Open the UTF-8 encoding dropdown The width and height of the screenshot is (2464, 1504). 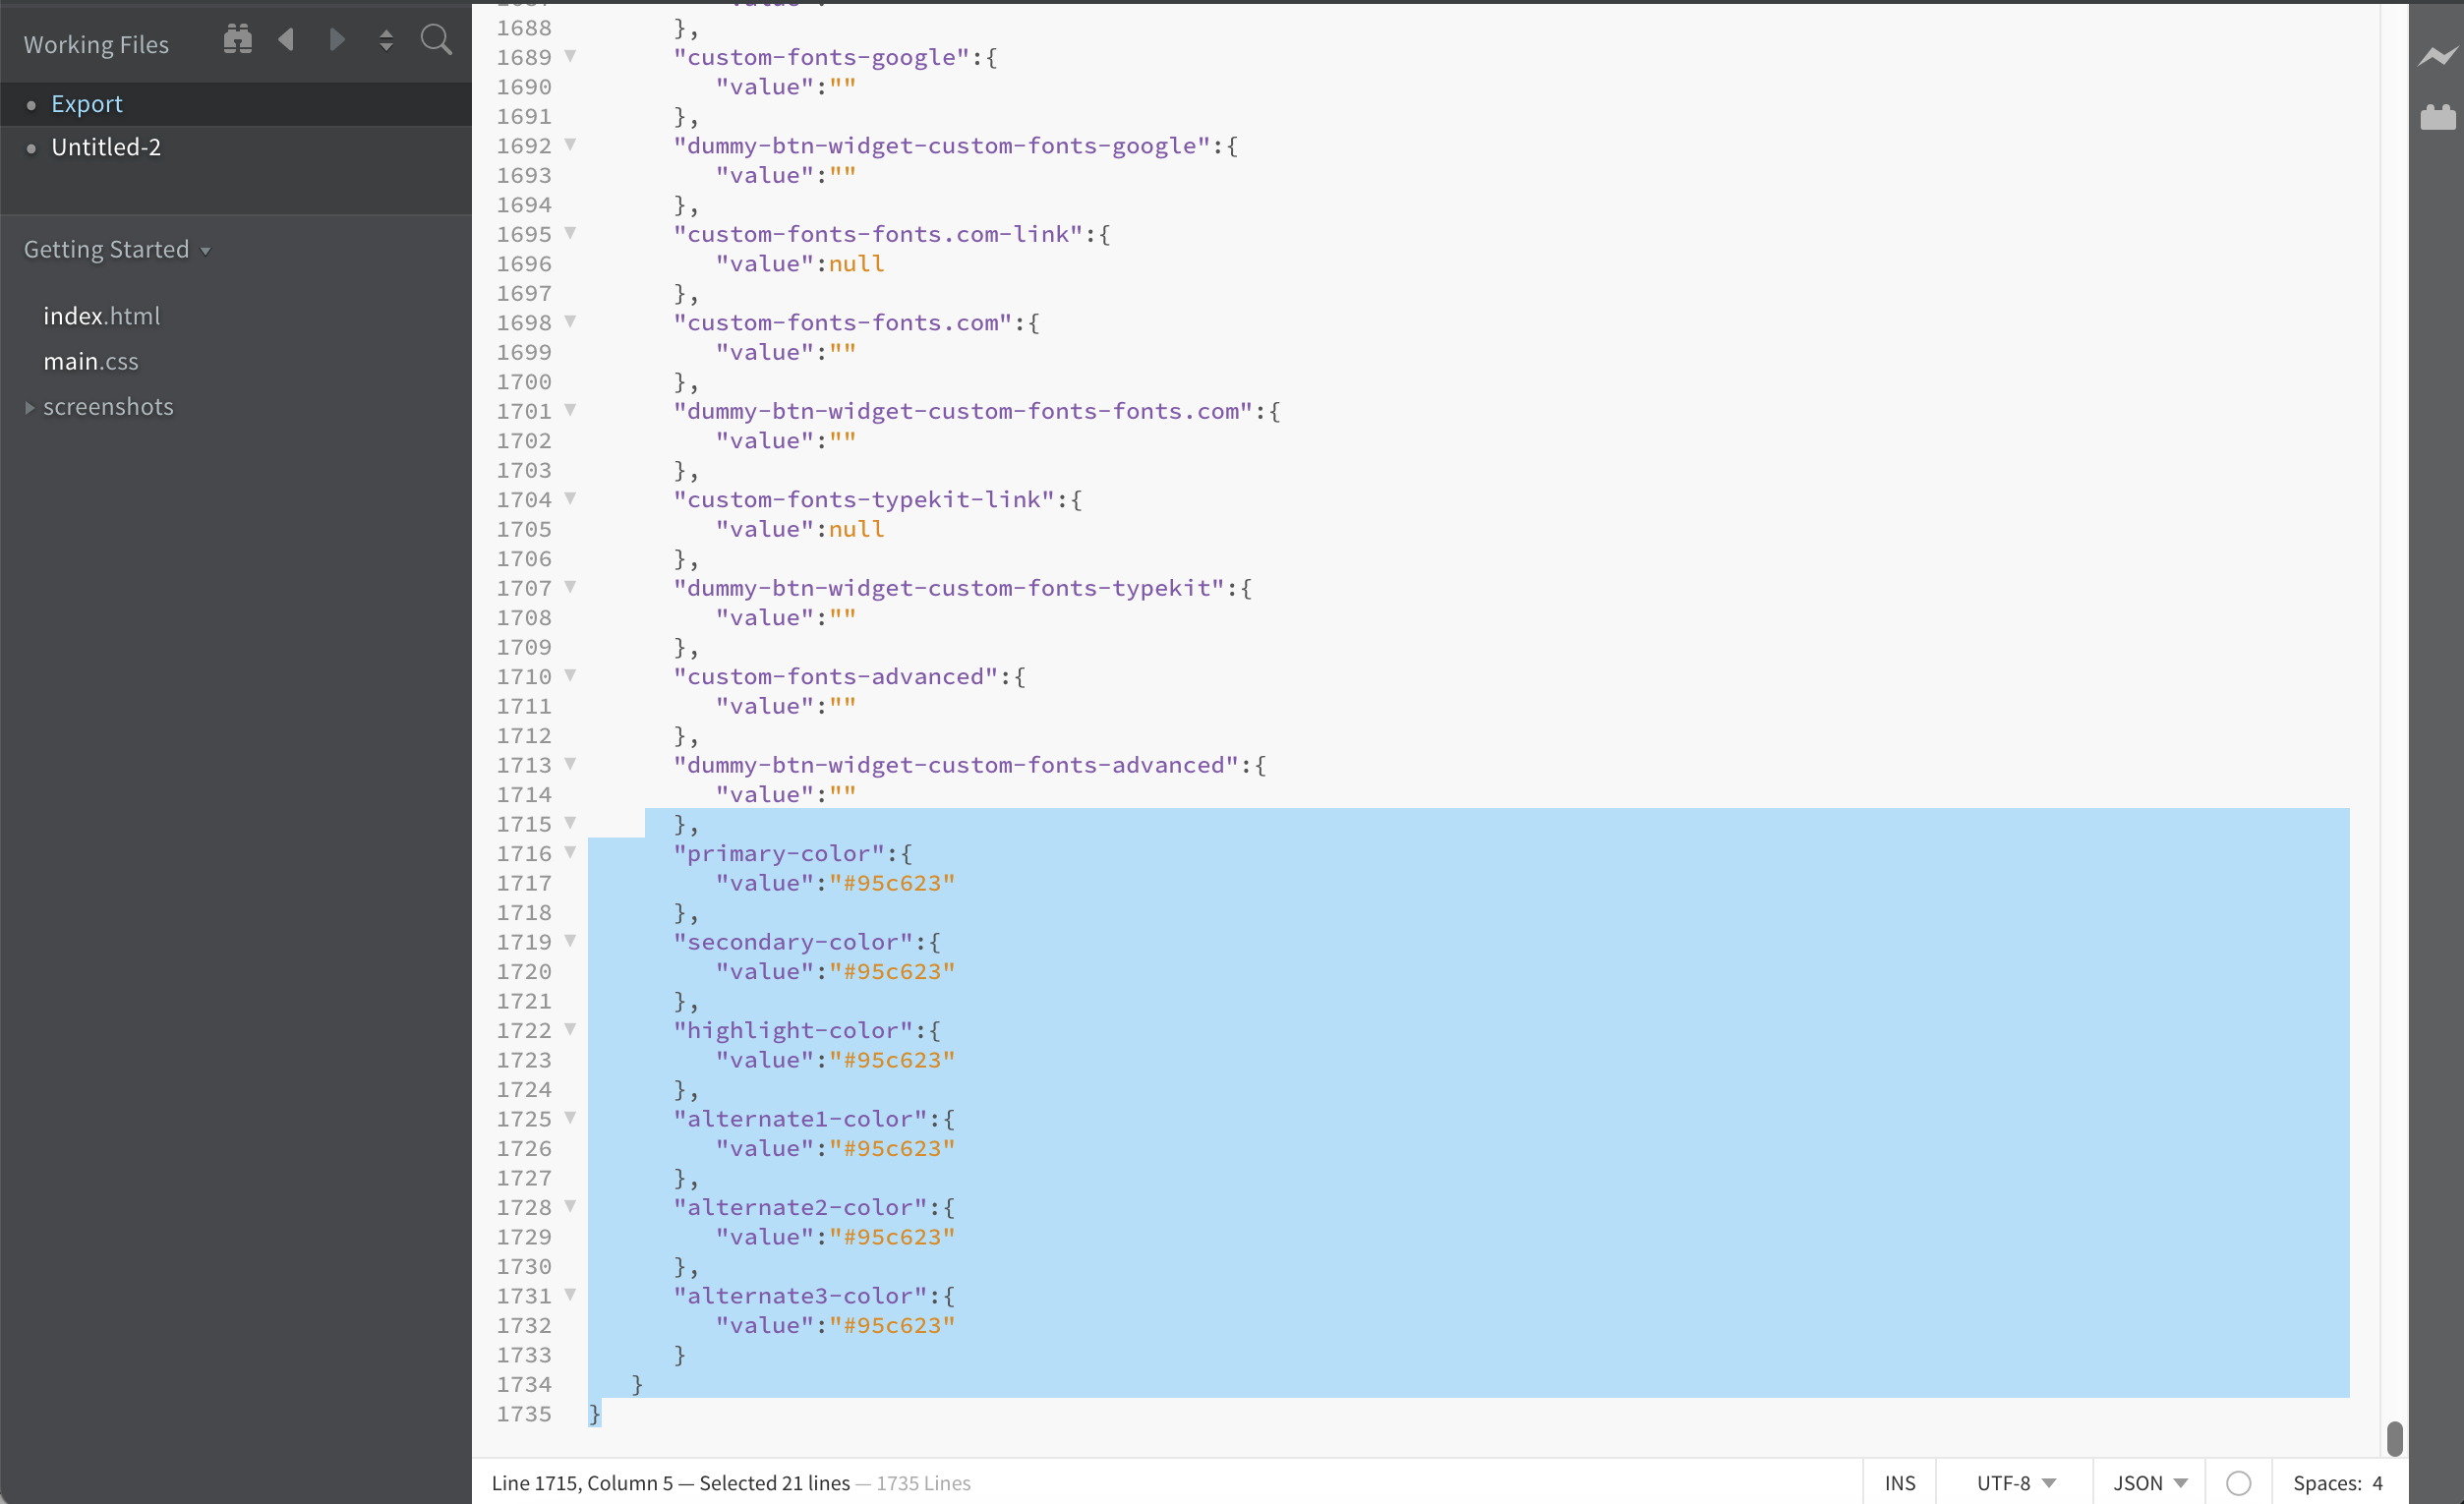pos(2015,1483)
